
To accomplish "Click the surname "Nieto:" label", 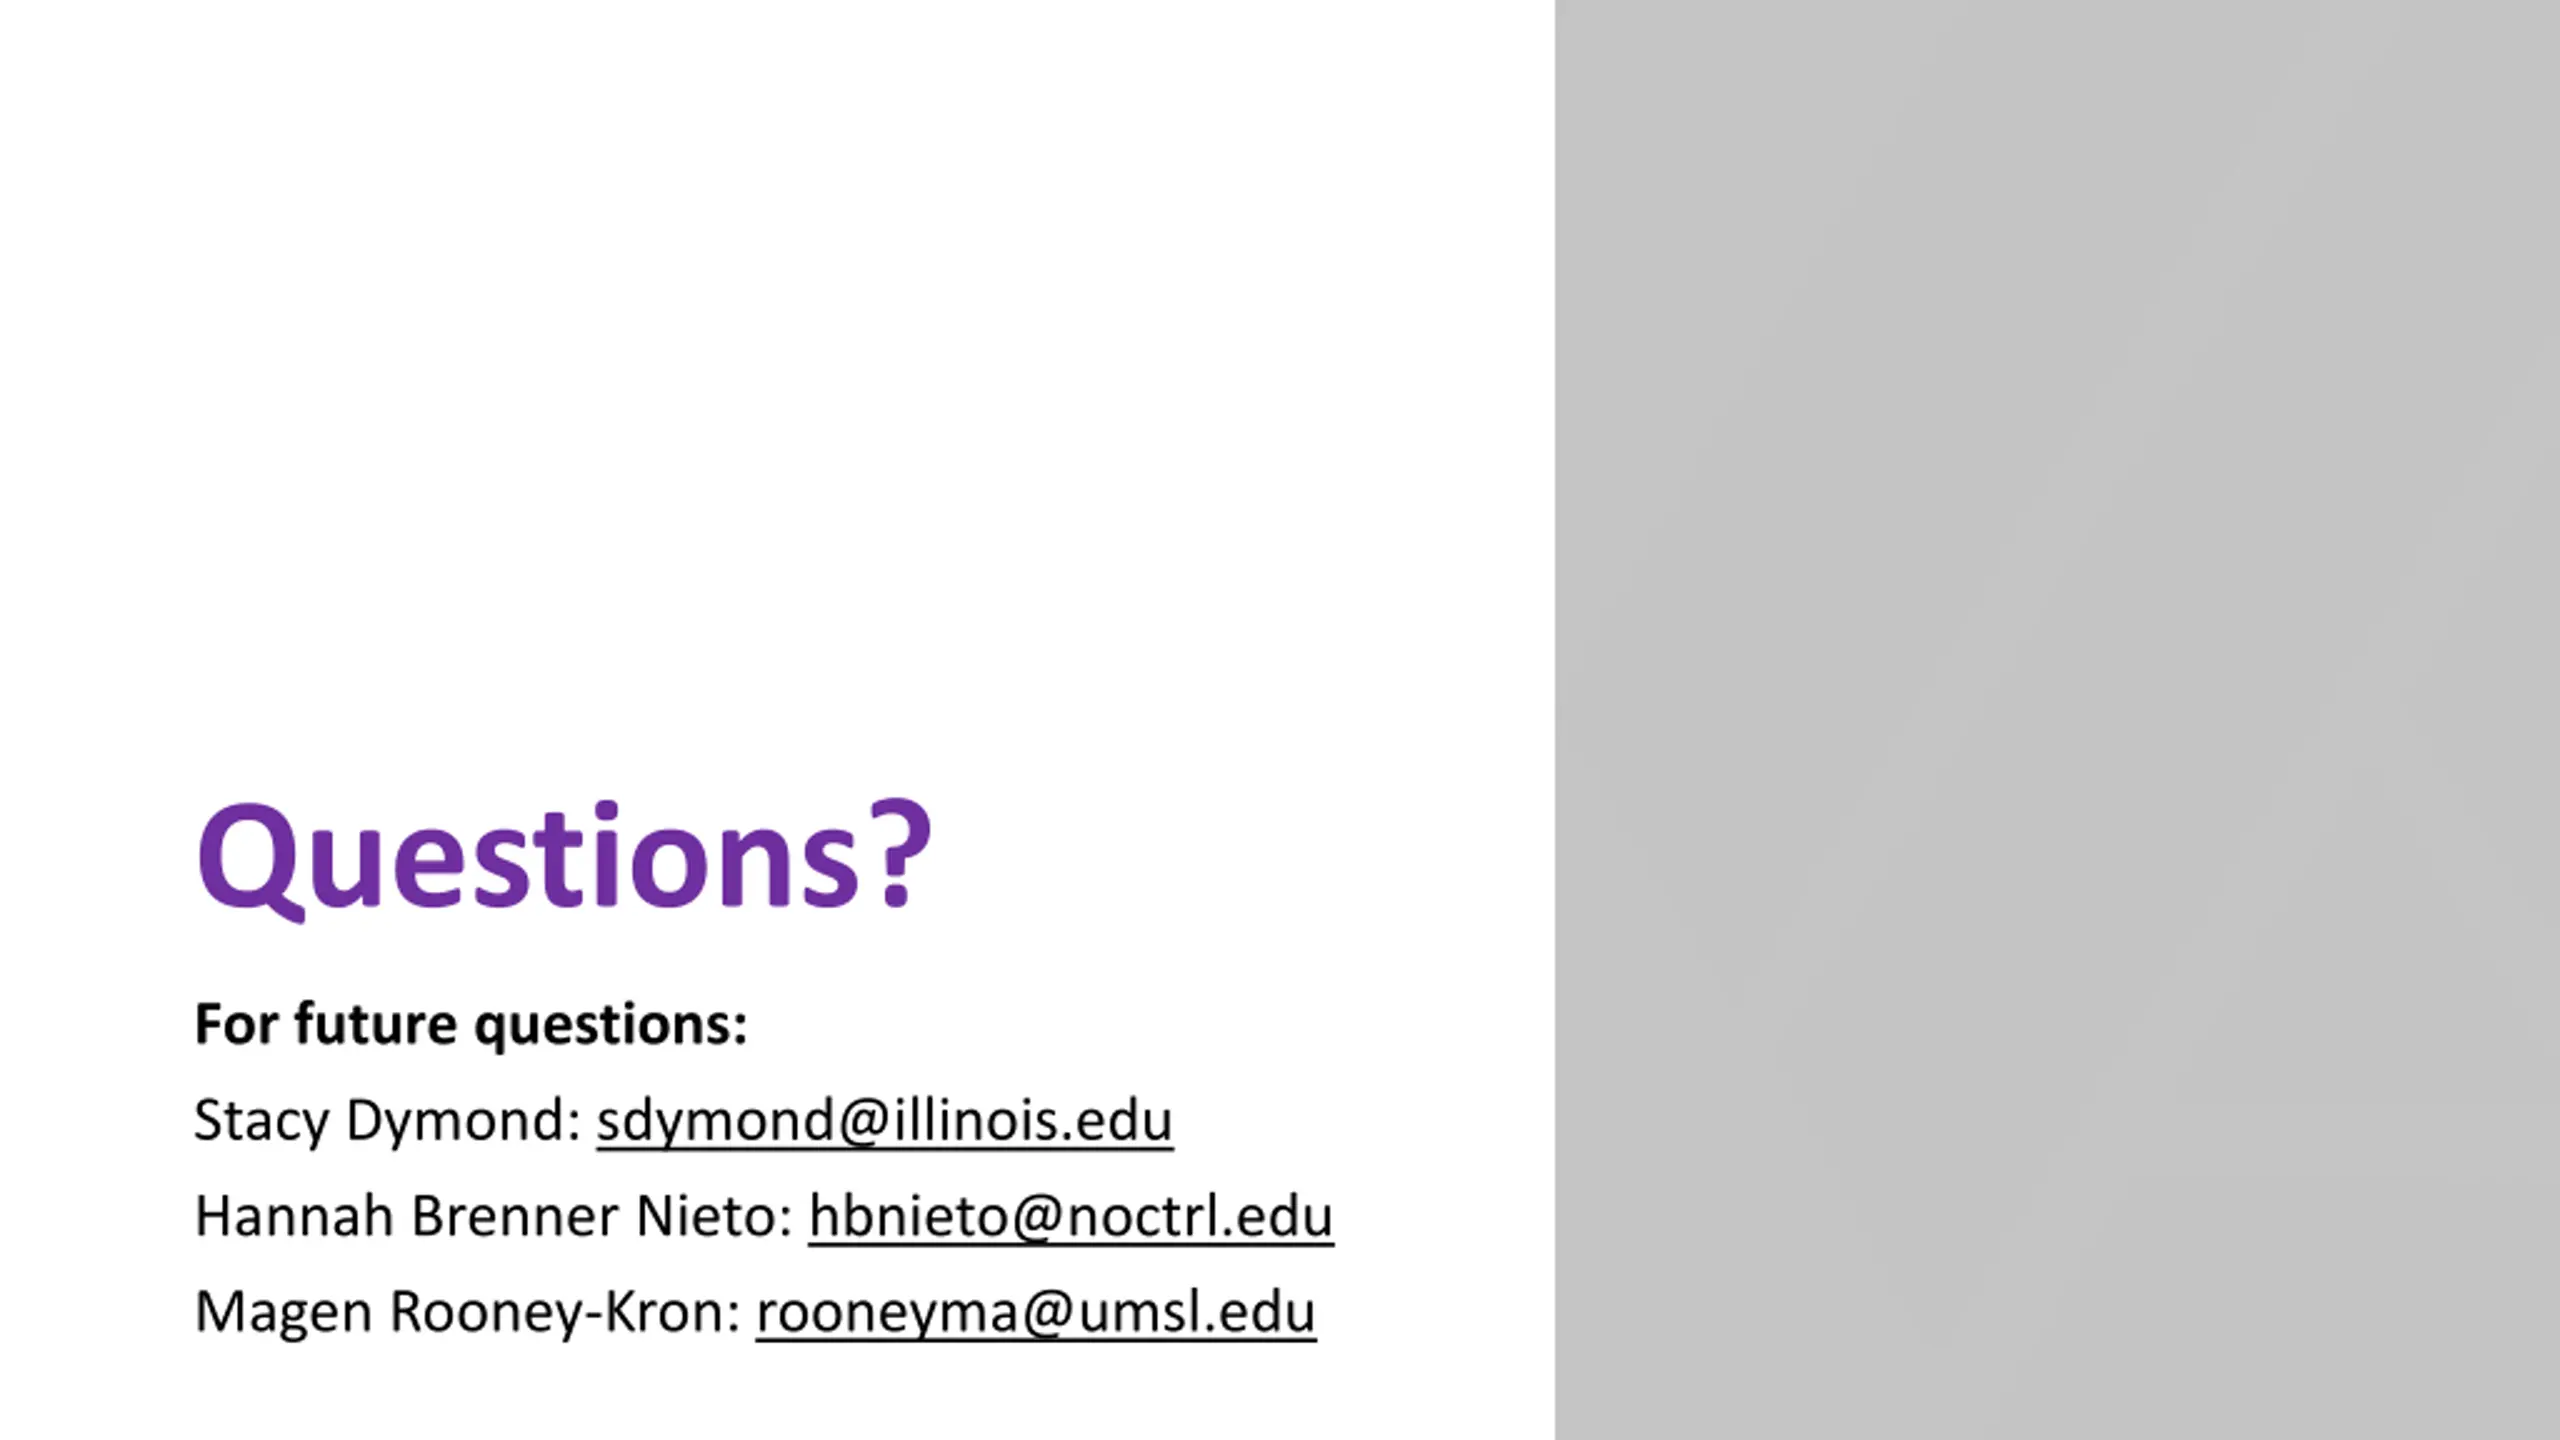I will 714,1216.
